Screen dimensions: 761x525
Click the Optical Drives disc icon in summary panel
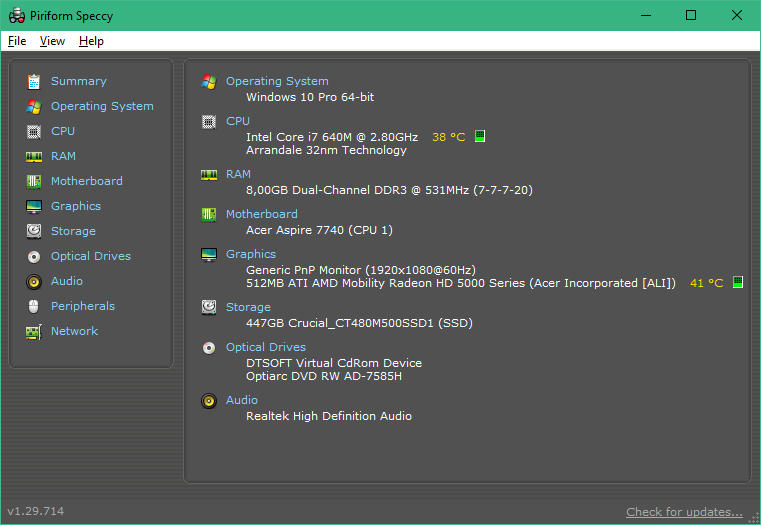[209, 347]
